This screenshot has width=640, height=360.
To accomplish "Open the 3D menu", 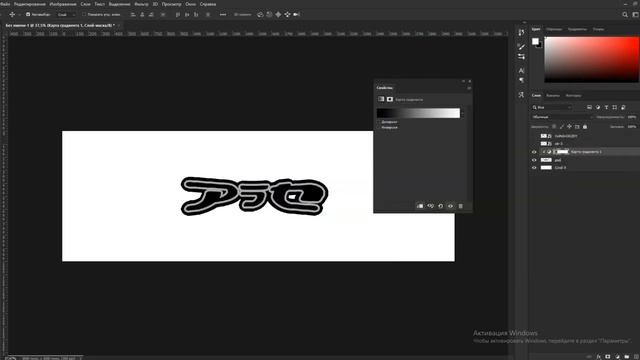I will click(155, 4).
